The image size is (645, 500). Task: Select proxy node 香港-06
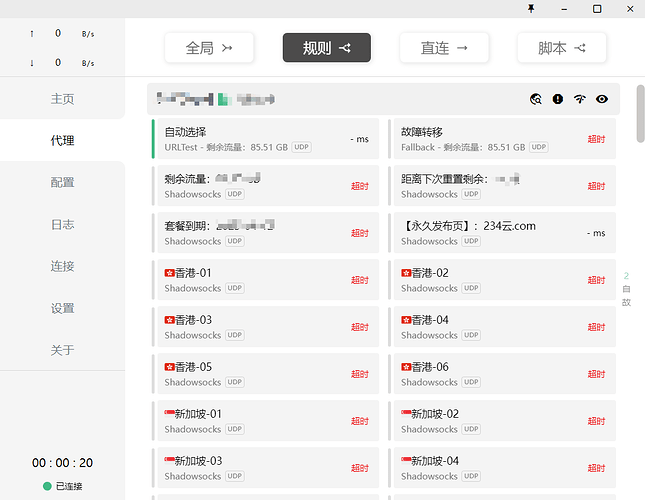(502, 373)
